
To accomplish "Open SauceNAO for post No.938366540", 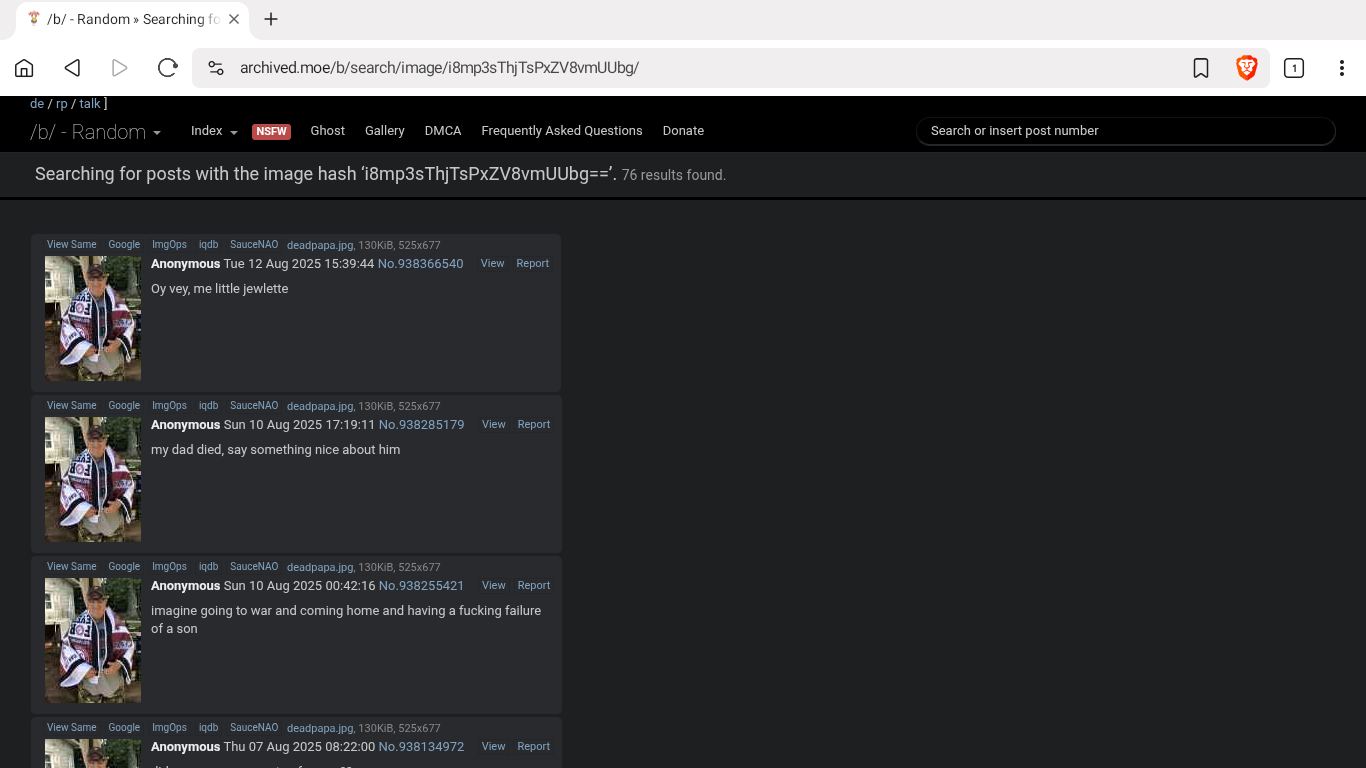I will [x=254, y=245].
